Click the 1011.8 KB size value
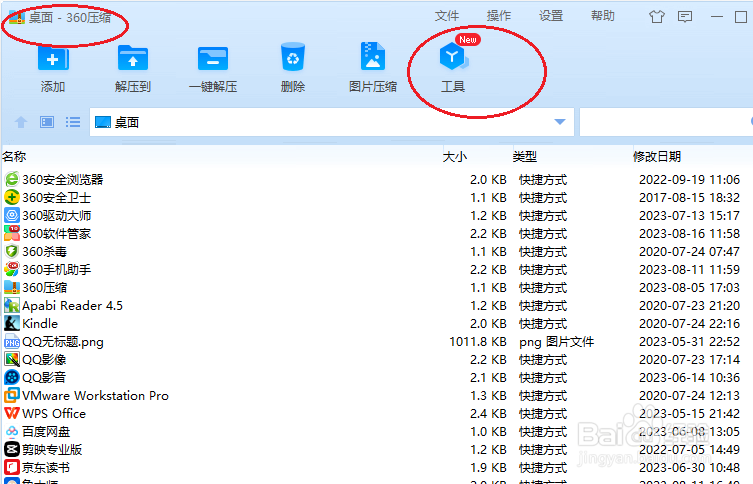This screenshot has width=753, height=484. click(478, 342)
